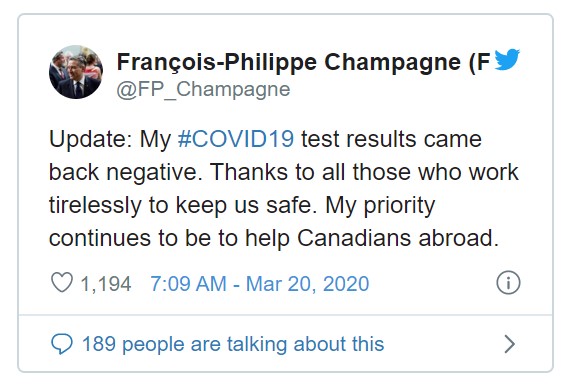571x384 pixels.
Task: Click the blue Twitter bird logo
Action: pyautogui.click(x=507, y=59)
